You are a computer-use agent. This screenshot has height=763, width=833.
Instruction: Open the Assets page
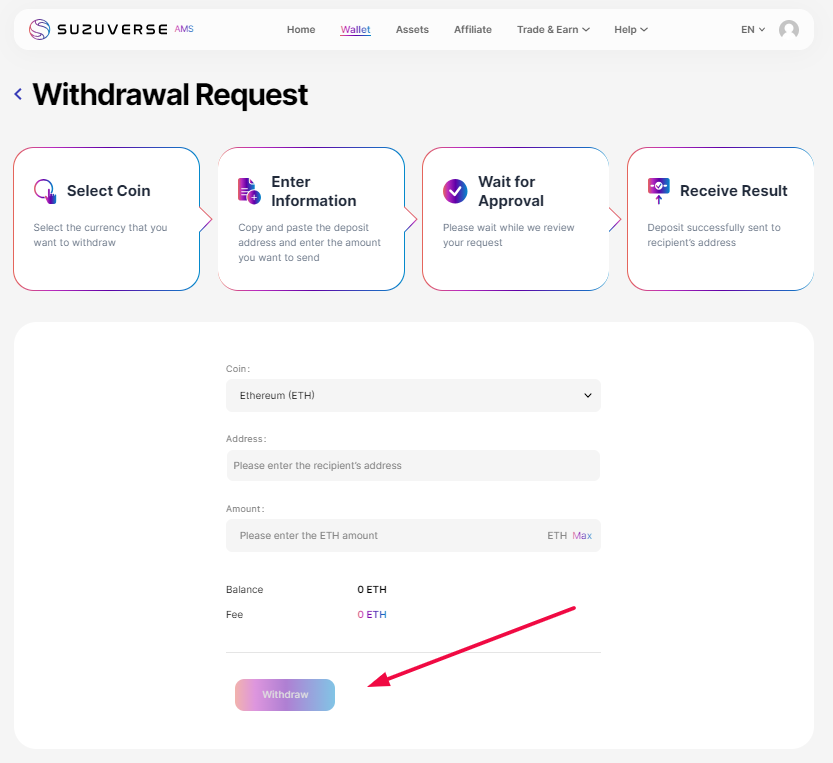[412, 30]
